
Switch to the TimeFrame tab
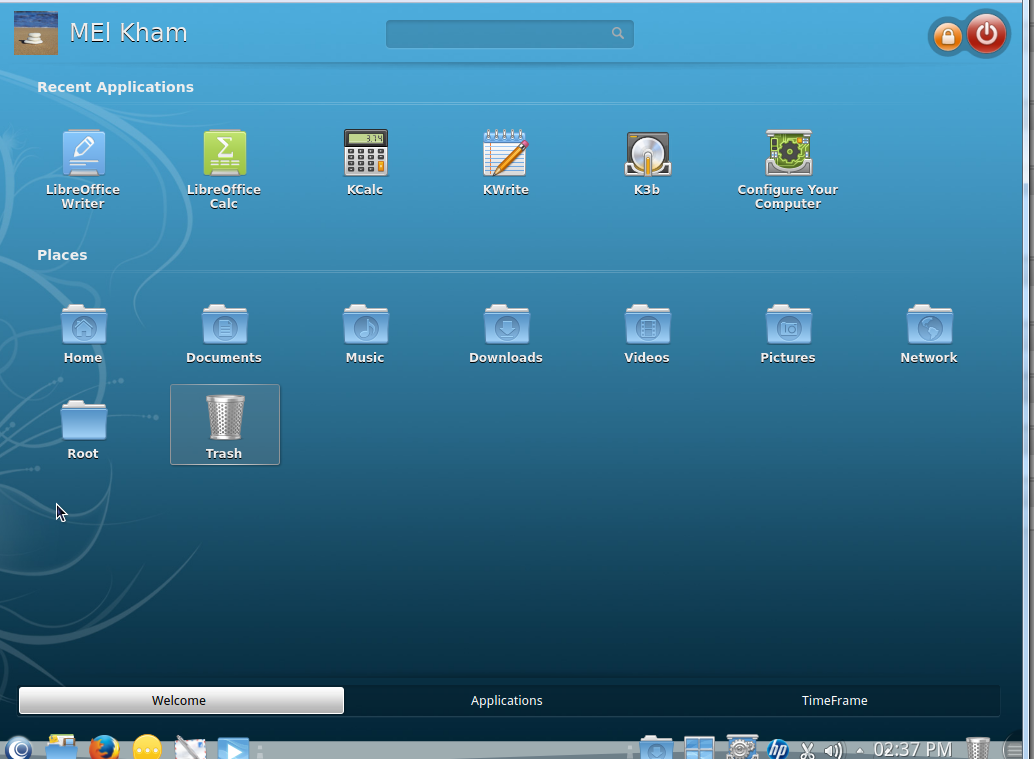834,700
